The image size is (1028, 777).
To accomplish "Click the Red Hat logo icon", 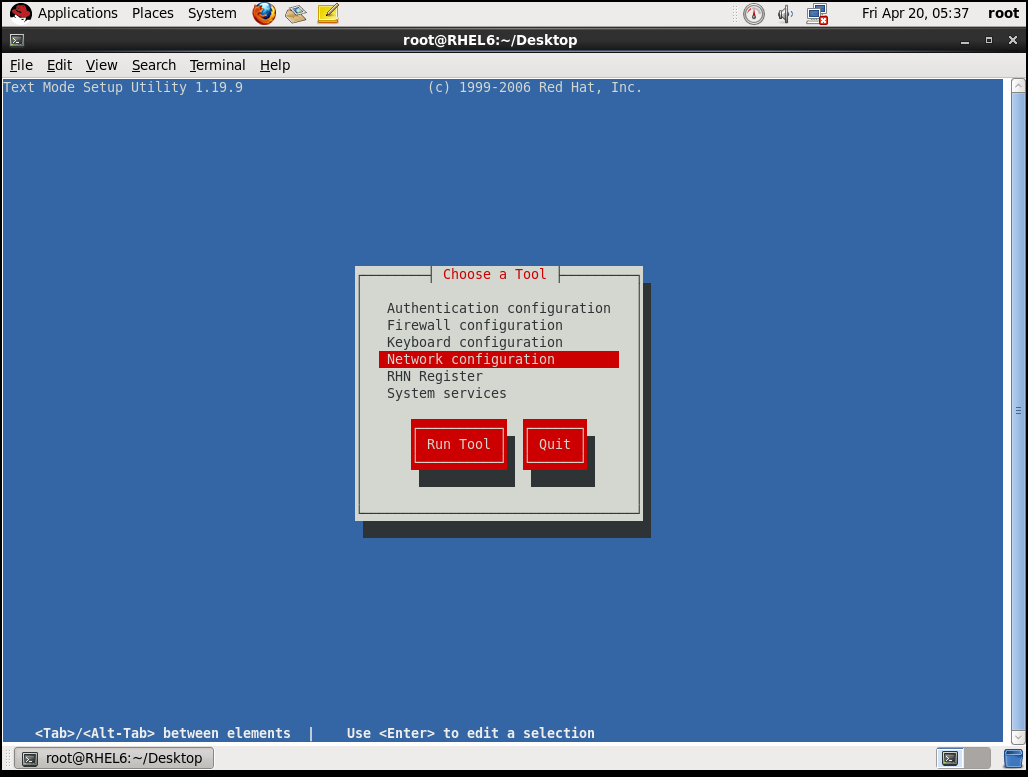I will coord(20,13).
